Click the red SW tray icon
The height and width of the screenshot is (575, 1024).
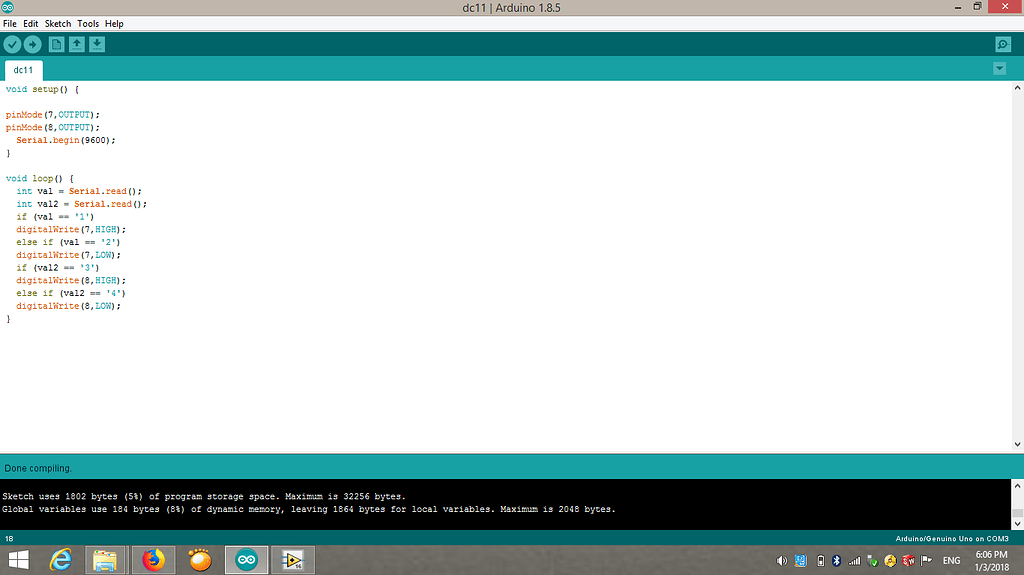[x=908, y=561]
